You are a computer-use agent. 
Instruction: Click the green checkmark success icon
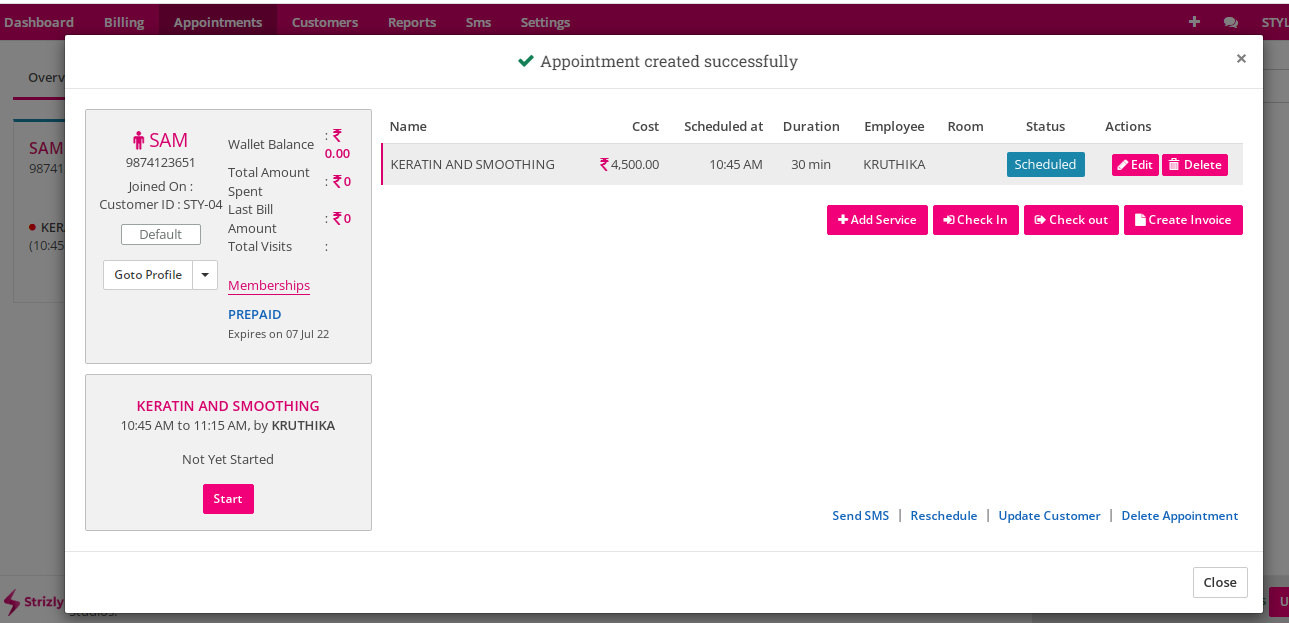(526, 61)
